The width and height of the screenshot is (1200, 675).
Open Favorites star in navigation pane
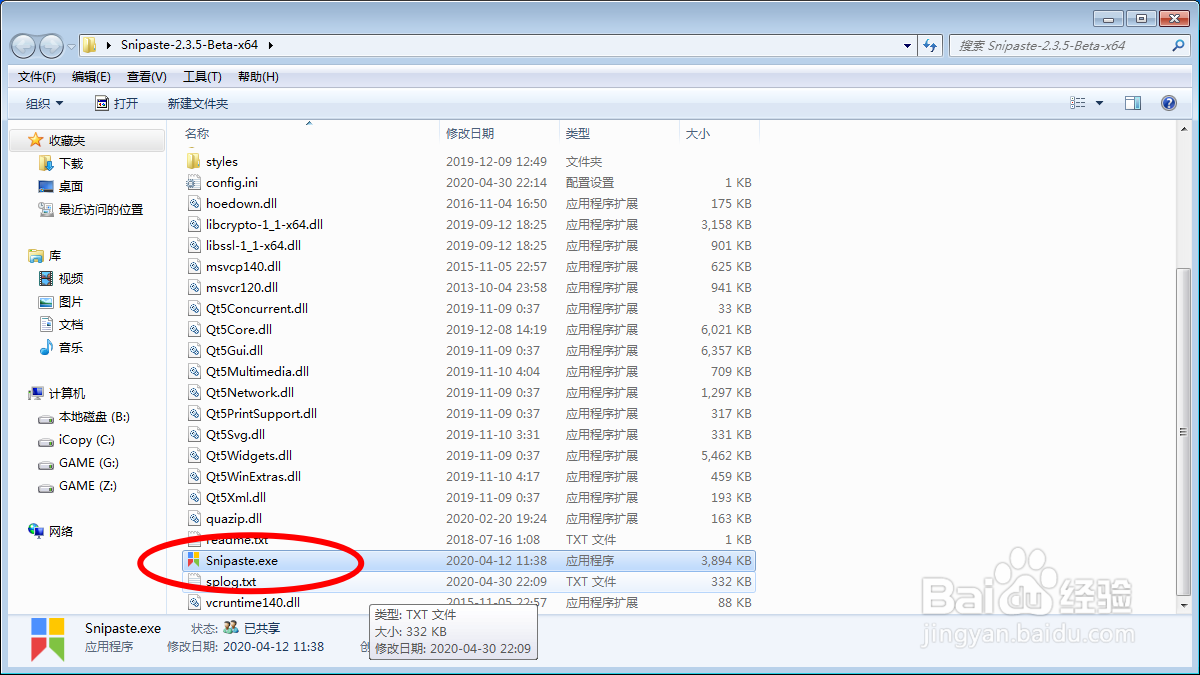coord(36,140)
